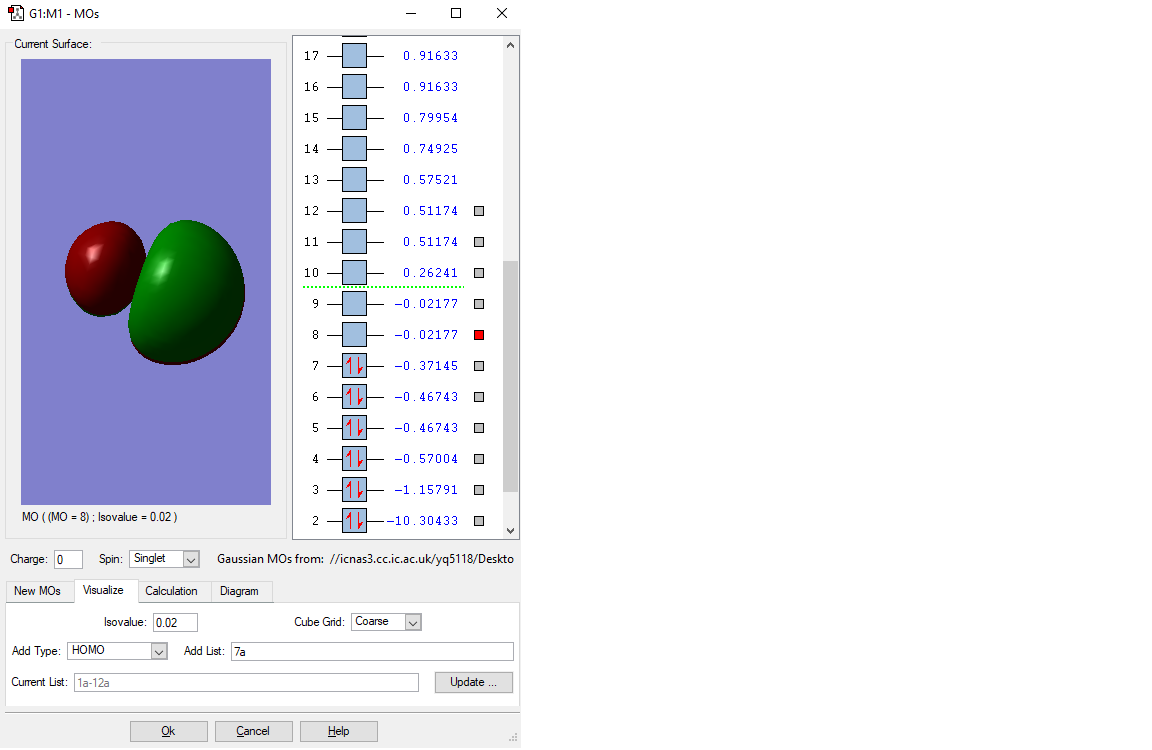Select orbital box for MO 15
This screenshot has width=1152, height=750.
(x=354, y=118)
